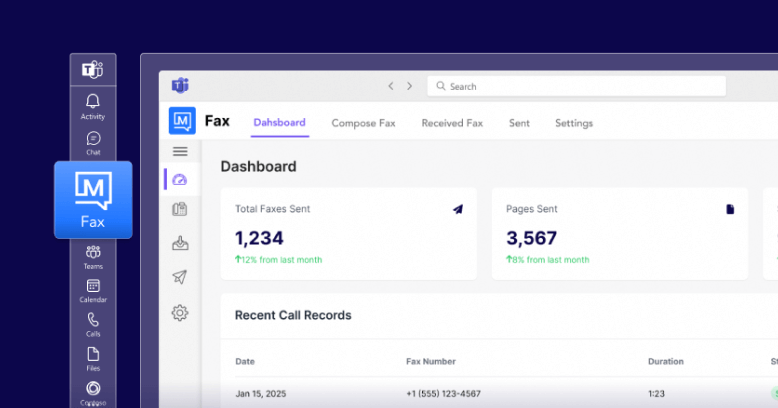Open the Sent tab
This screenshot has width=778, height=408.
tap(519, 123)
